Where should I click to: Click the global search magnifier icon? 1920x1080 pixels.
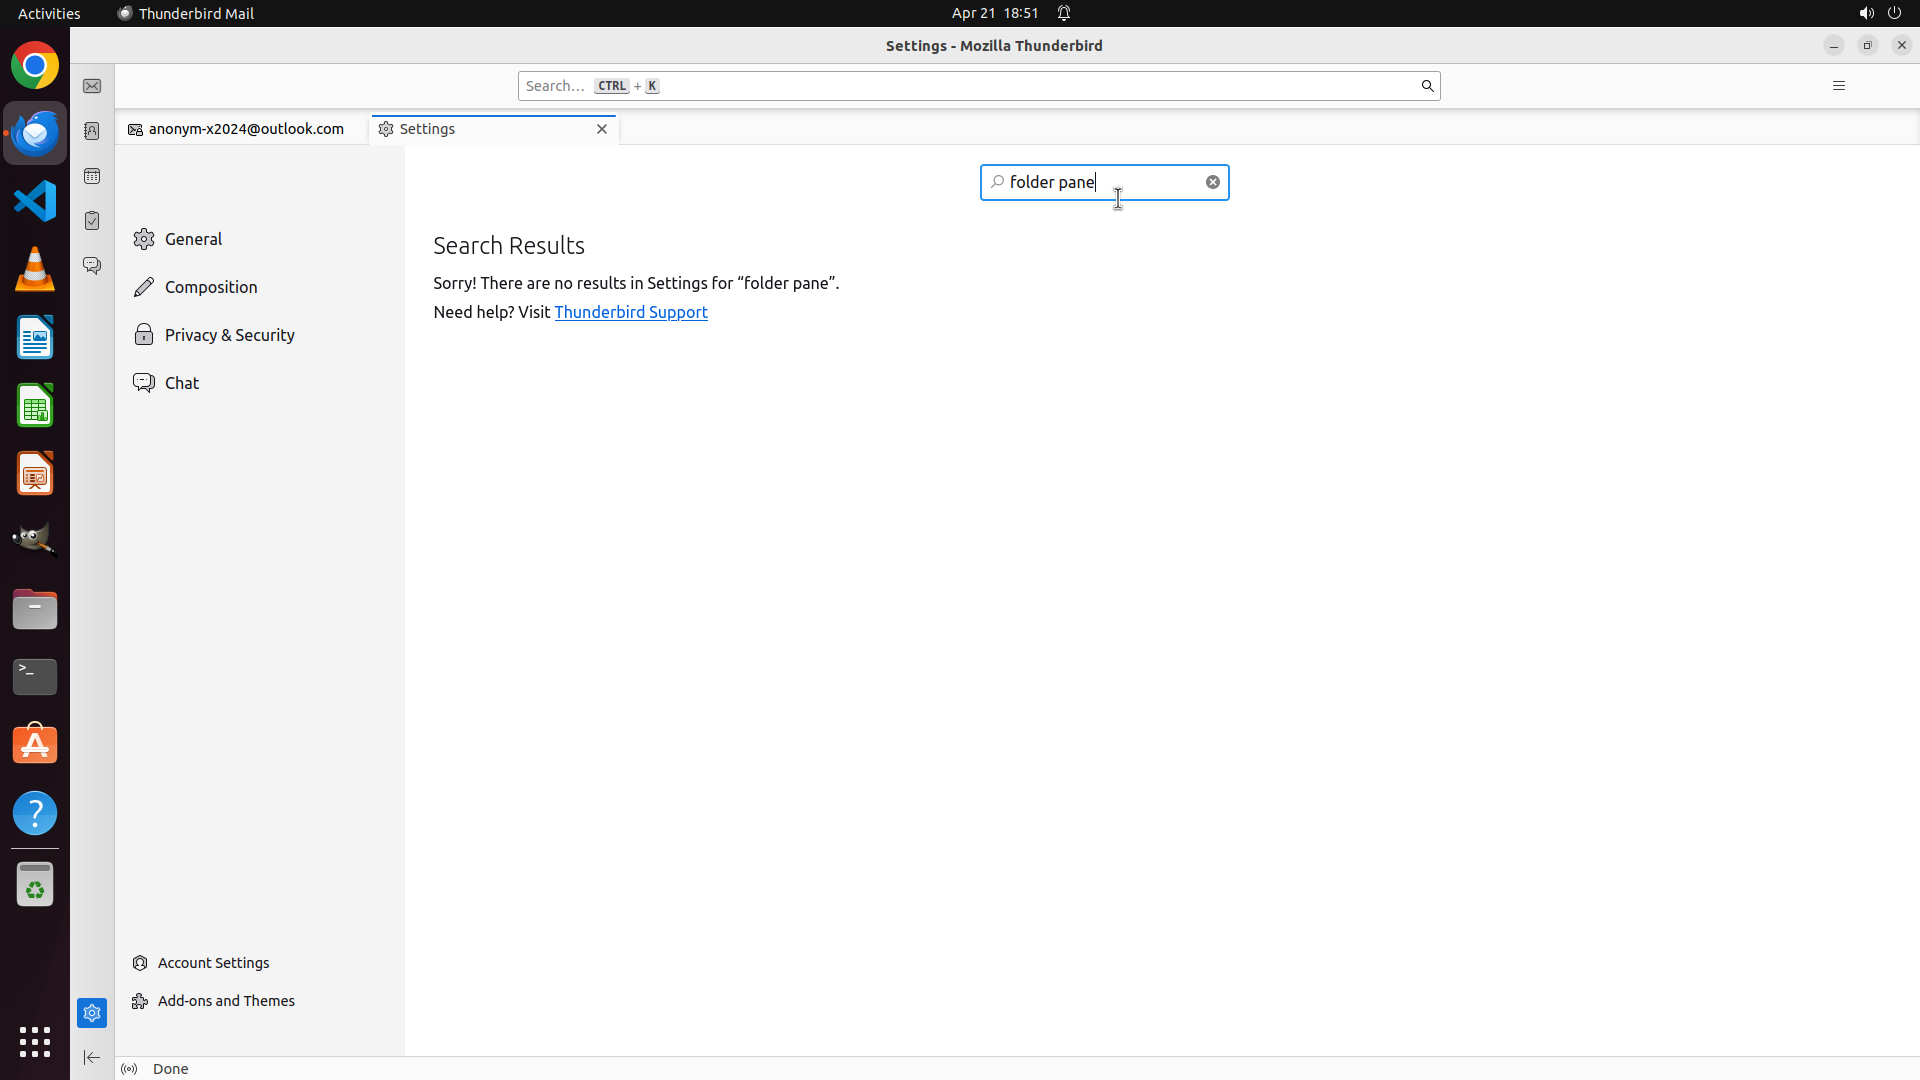[x=1427, y=86]
